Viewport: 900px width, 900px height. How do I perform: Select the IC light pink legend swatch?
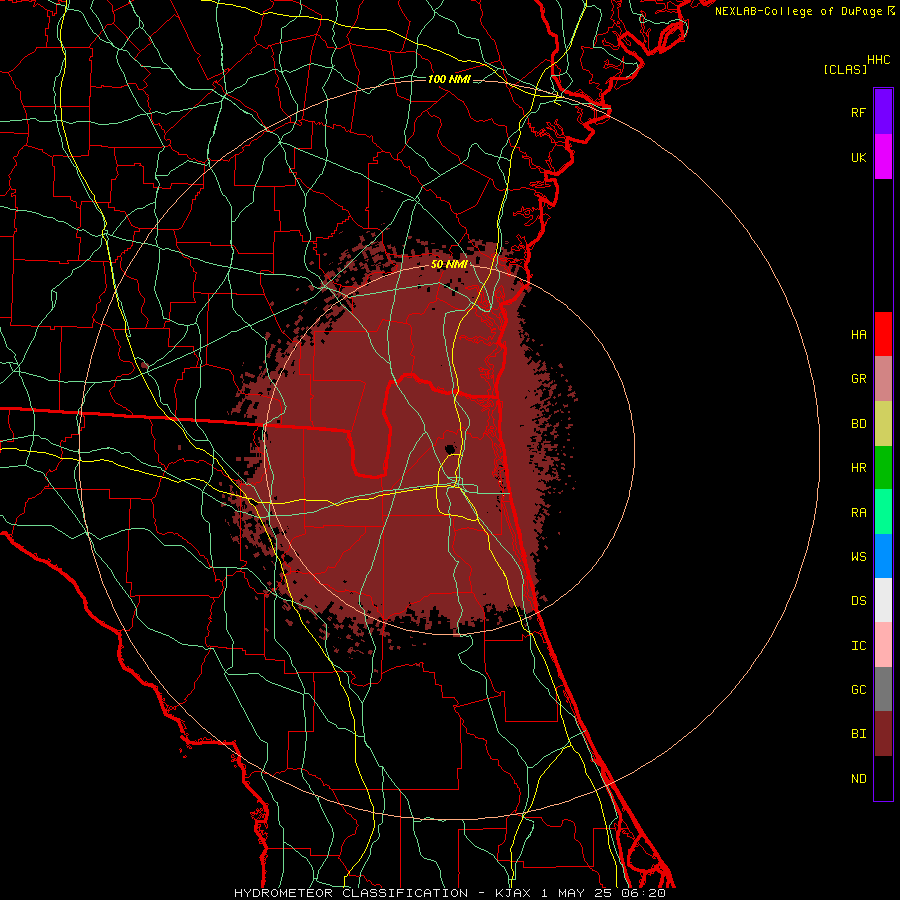click(883, 645)
